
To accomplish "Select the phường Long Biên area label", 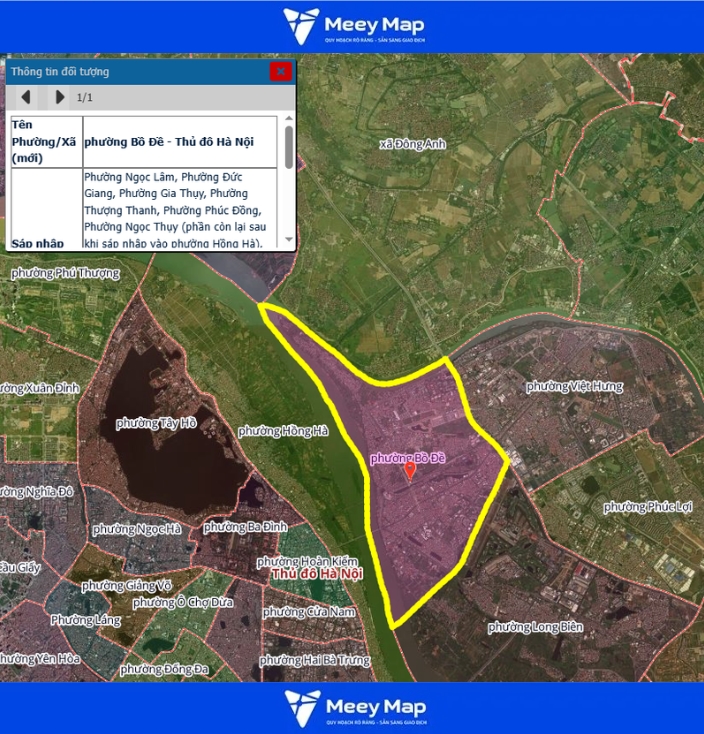I will 535,627.
